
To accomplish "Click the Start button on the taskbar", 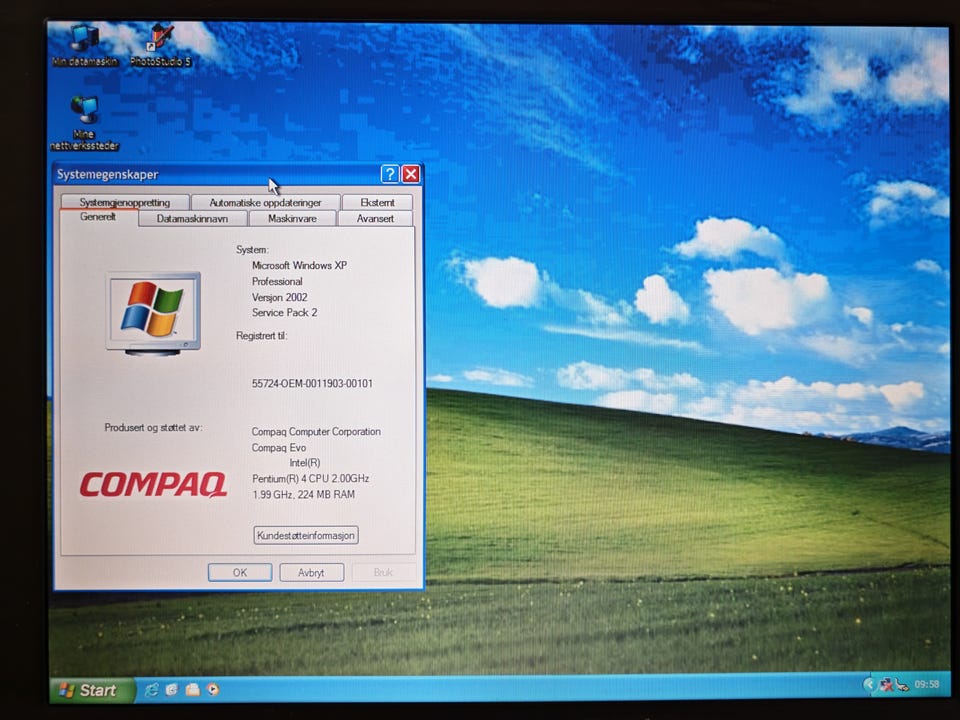I will pos(92,690).
